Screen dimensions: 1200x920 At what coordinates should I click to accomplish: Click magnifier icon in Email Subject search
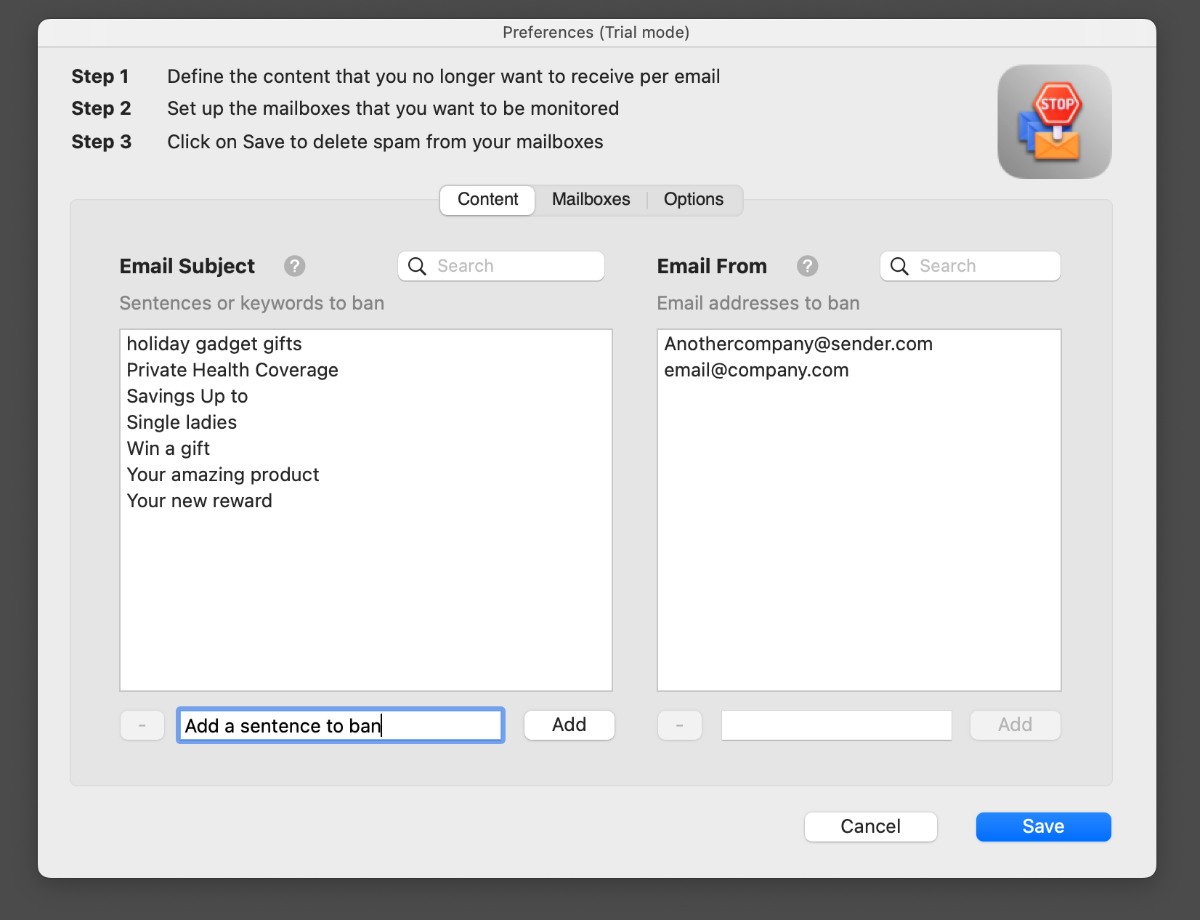pyautogui.click(x=418, y=266)
